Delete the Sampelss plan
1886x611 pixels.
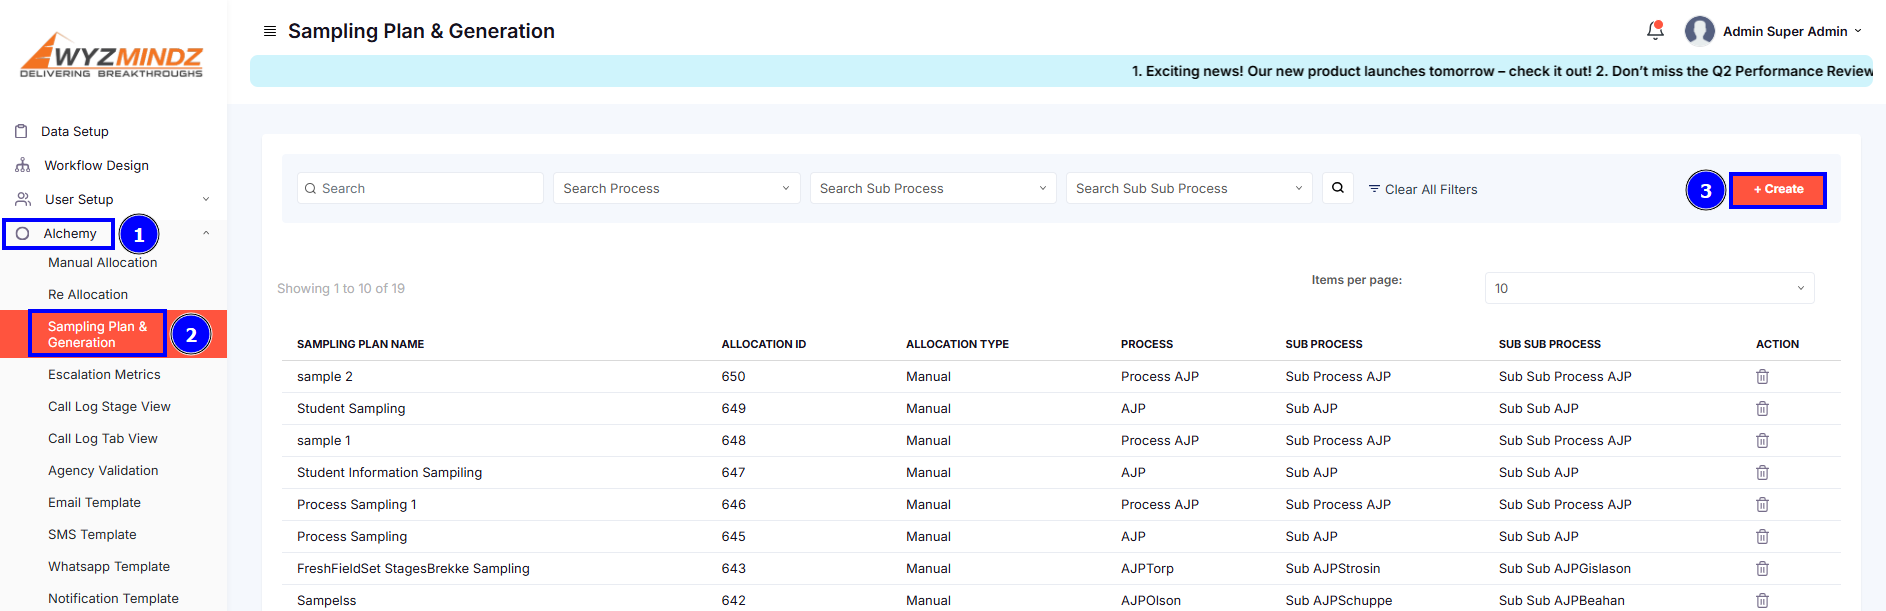click(1762, 601)
